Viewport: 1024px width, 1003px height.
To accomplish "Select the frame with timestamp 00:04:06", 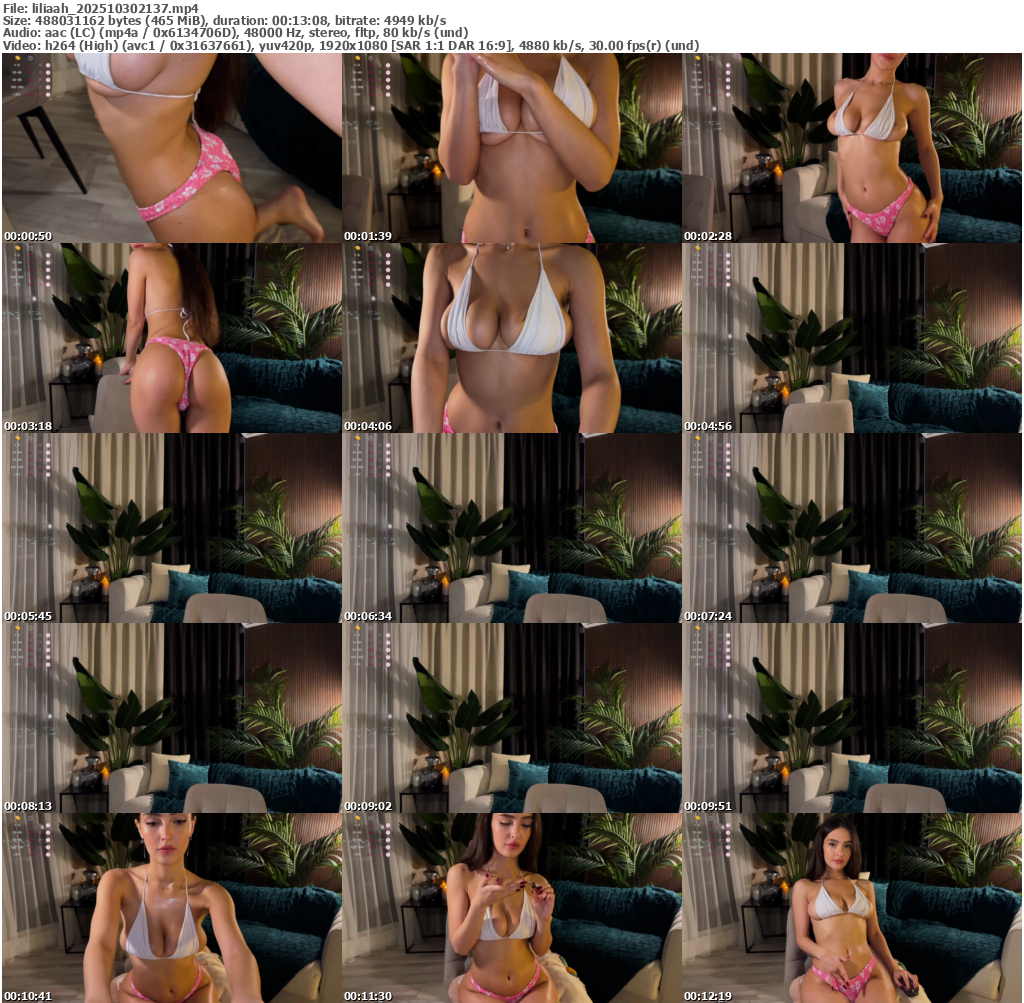I will (x=512, y=338).
